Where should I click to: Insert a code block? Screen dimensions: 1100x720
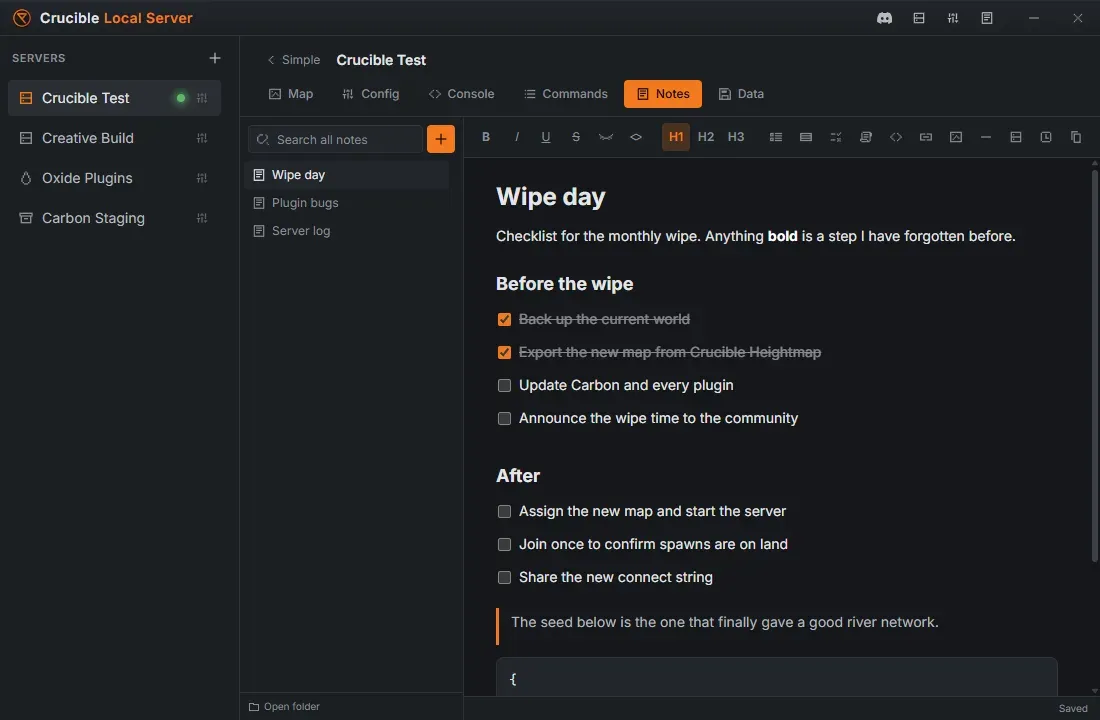(896, 137)
